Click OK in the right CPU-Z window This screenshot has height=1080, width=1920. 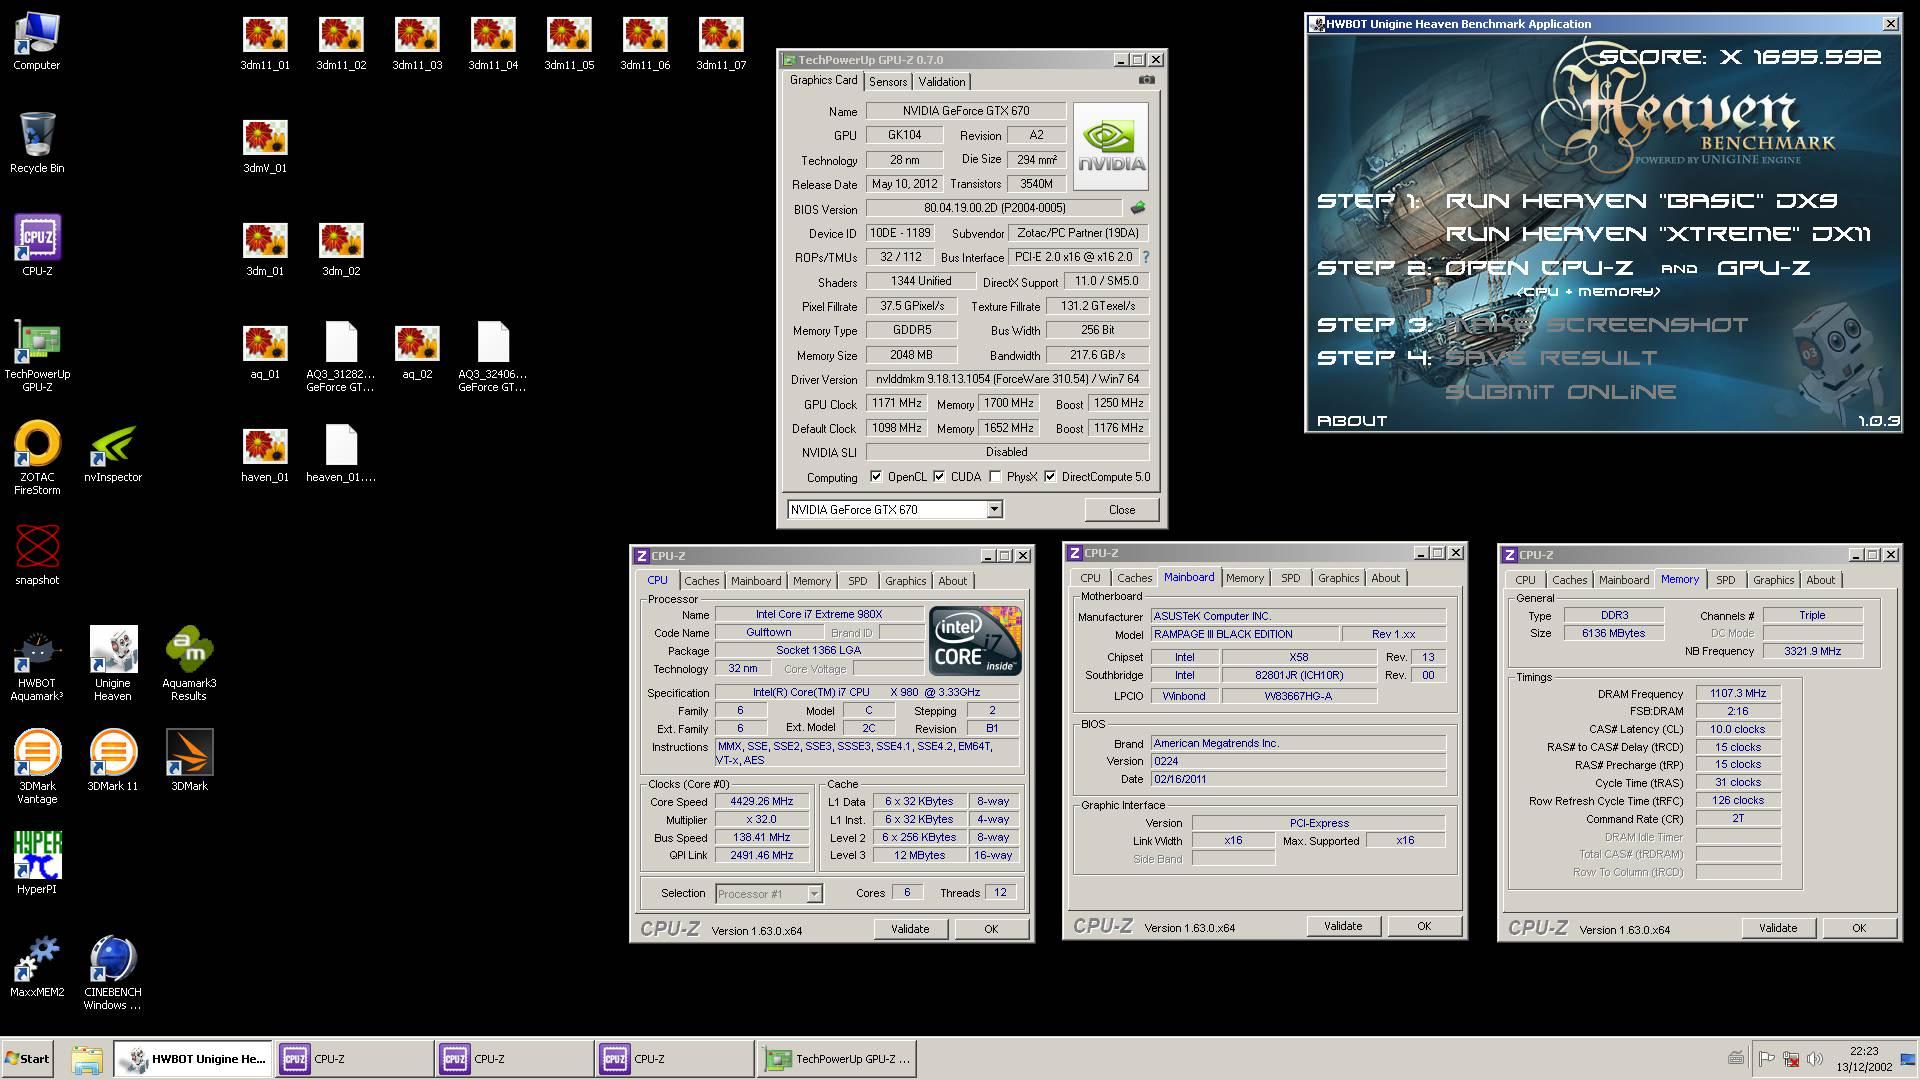[1859, 928]
